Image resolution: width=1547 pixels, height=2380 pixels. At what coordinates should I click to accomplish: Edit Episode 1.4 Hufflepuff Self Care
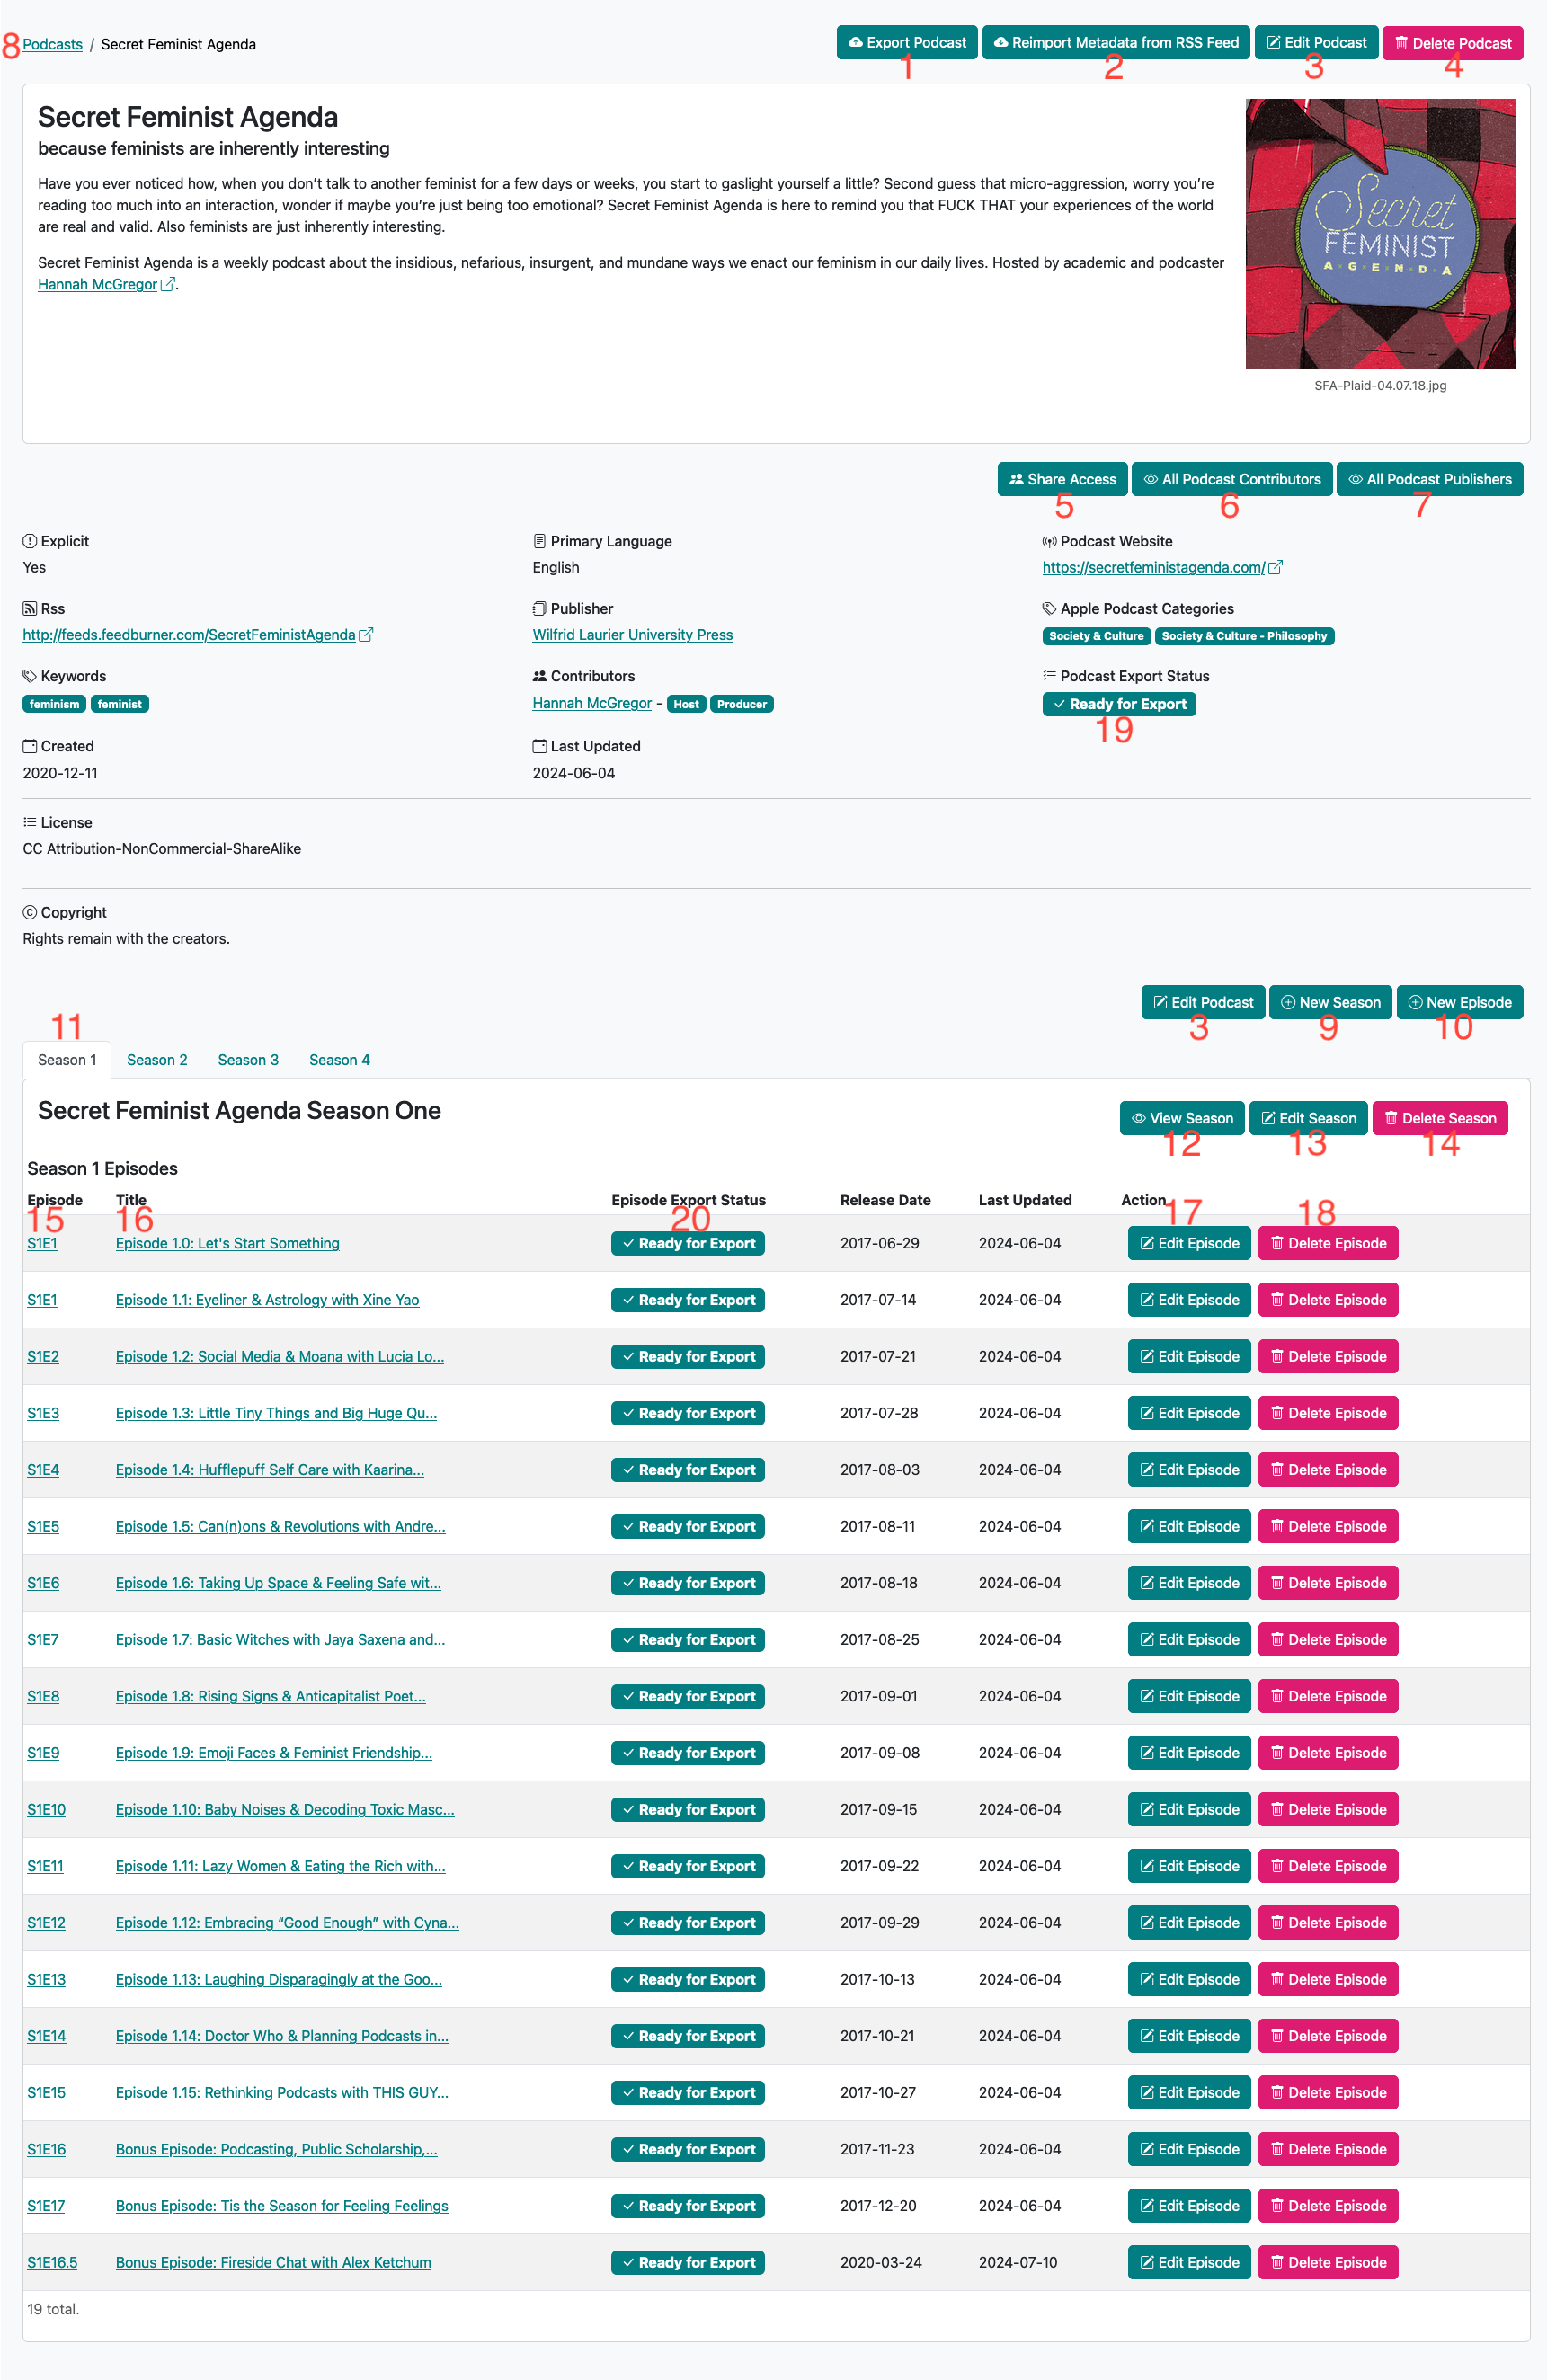coord(1188,1470)
